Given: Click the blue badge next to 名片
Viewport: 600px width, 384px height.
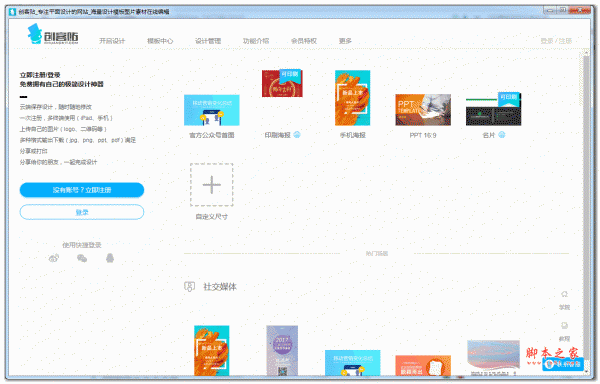Looking at the screenshot, I should coord(502,135).
